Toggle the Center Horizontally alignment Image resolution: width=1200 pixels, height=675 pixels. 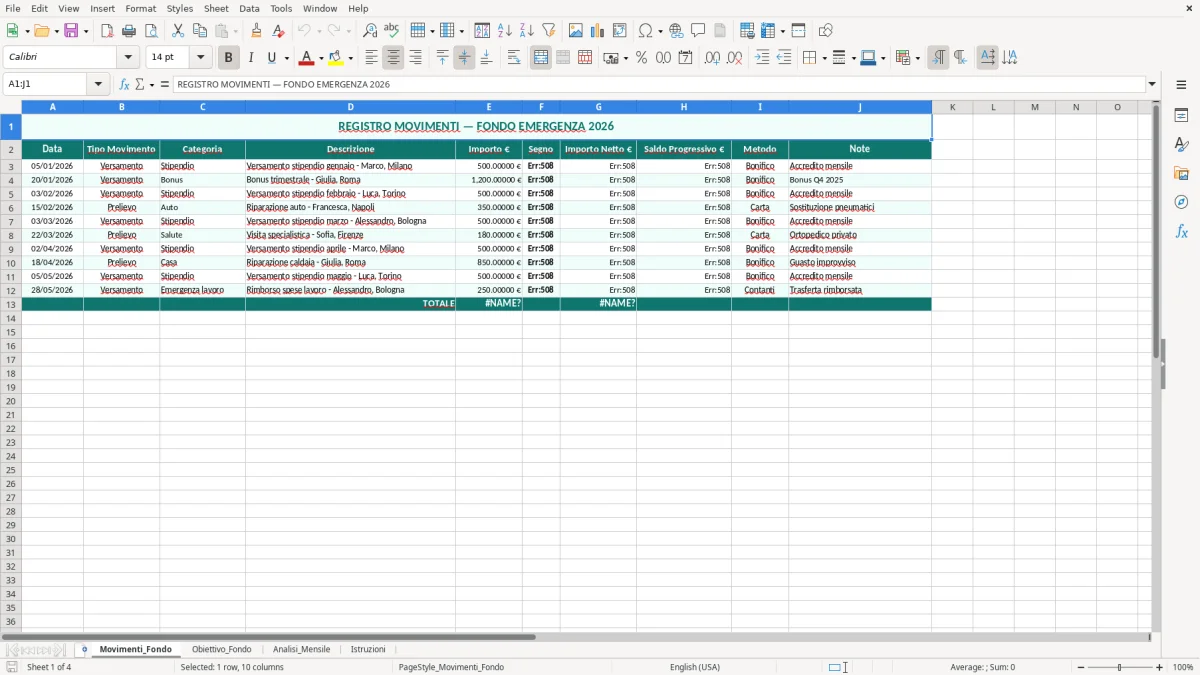click(x=393, y=58)
